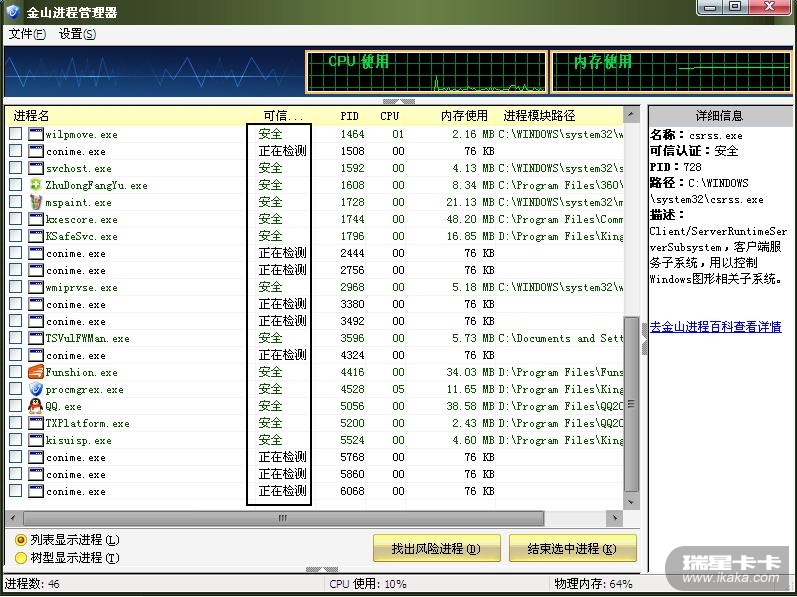Click 物理内存: 64% status entry
Viewport: 797px width, 597px height.
pyautogui.click(x=594, y=584)
